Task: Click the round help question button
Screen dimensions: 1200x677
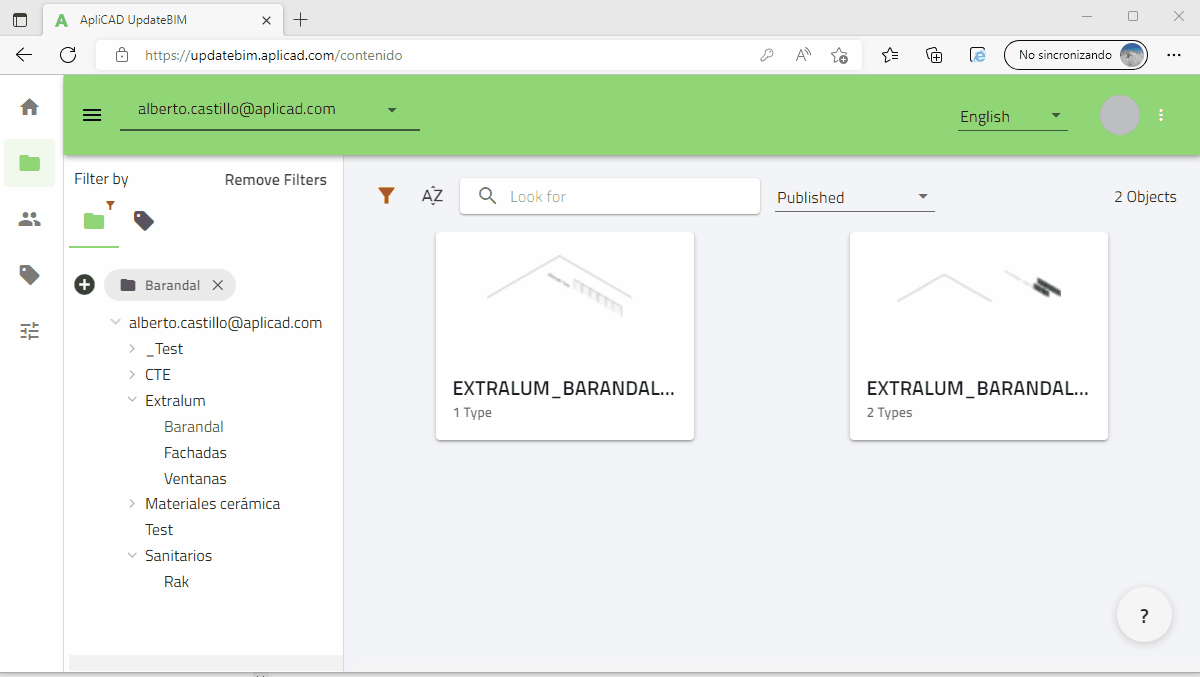Action: point(1144,615)
